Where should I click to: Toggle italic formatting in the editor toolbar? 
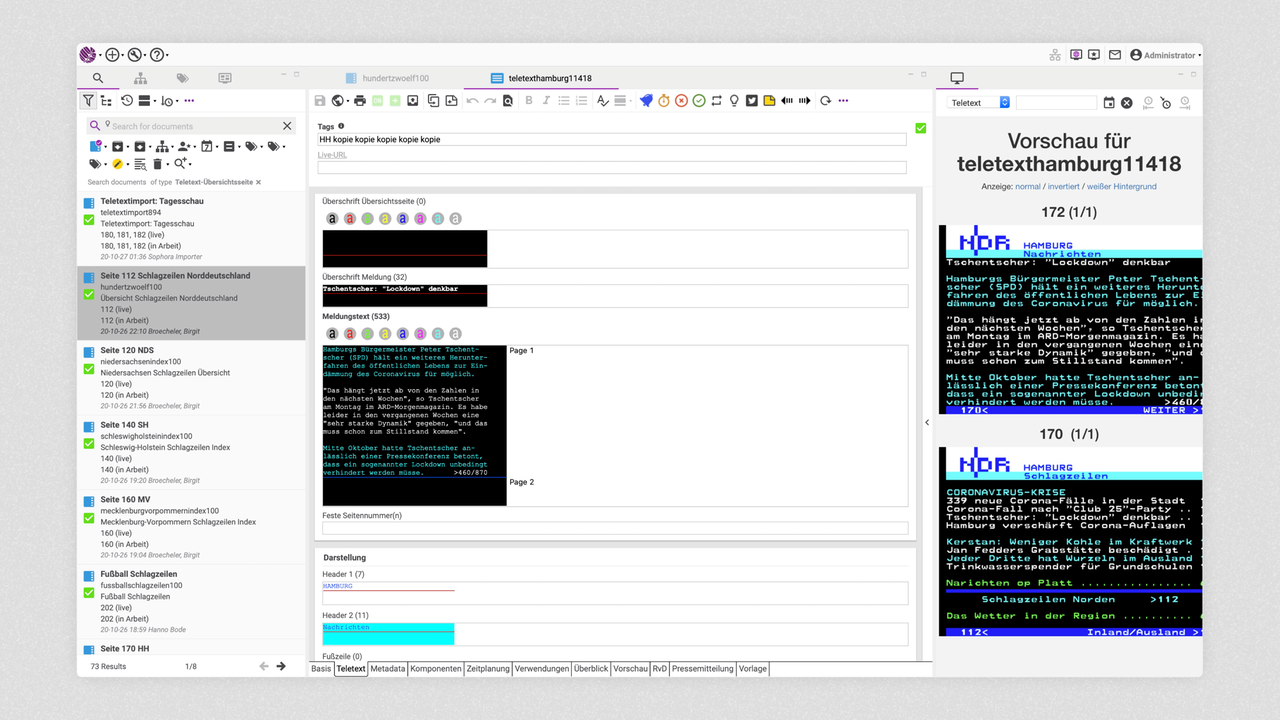click(545, 100)
